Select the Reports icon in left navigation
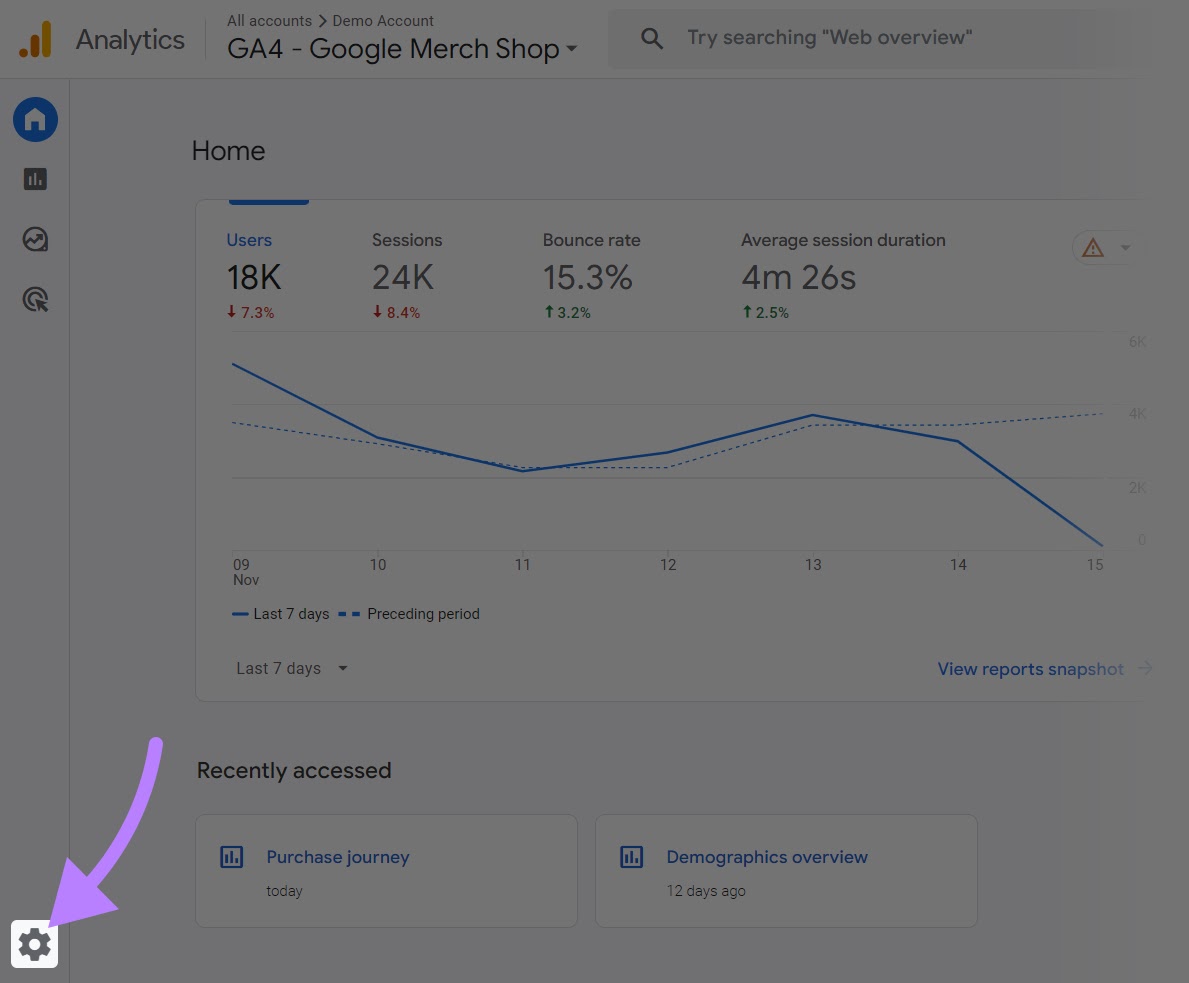This screenshot has height=983, width=1189. [34, 179]
